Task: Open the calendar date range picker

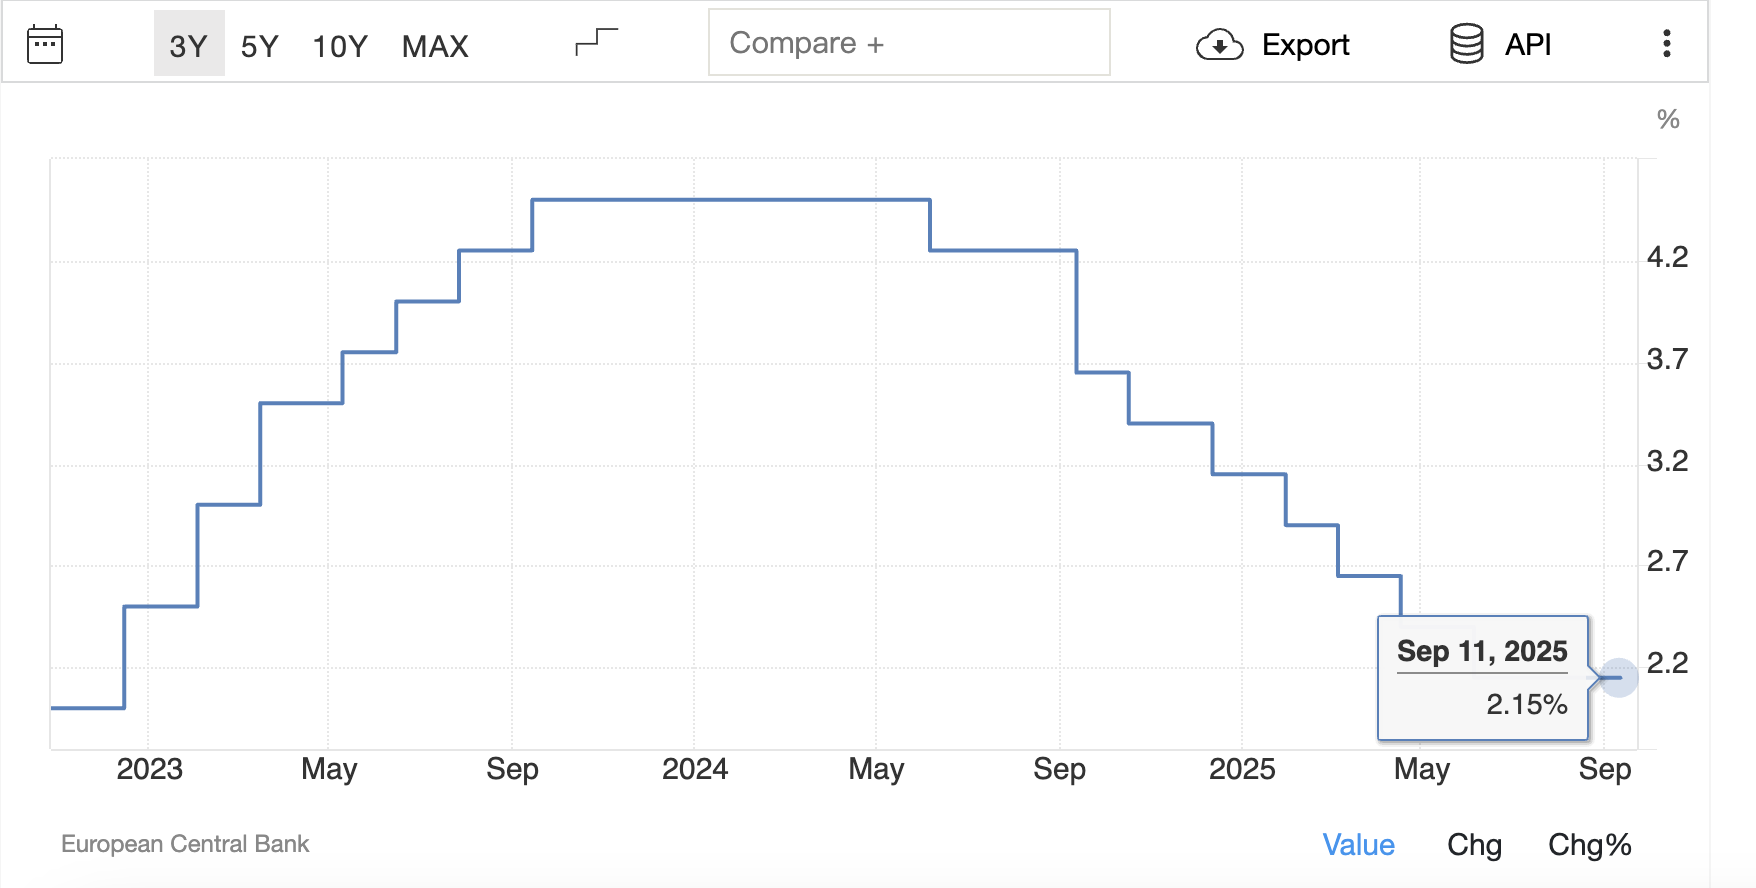Action: pos(45,45)
